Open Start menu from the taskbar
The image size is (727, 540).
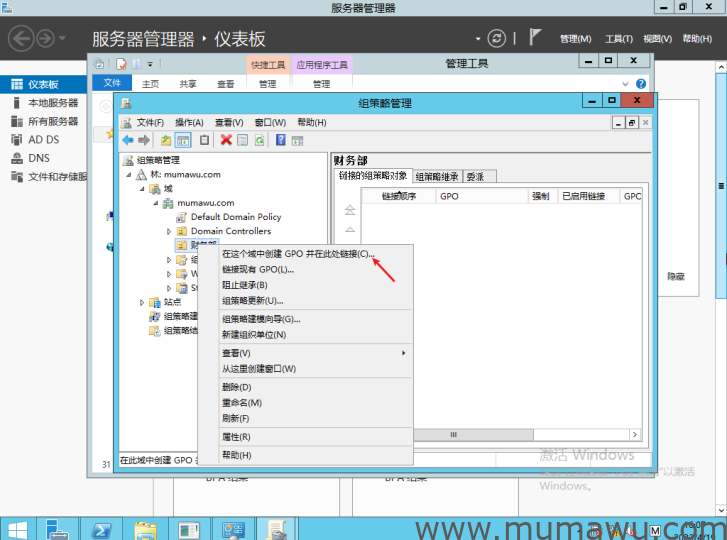point(17,529)
